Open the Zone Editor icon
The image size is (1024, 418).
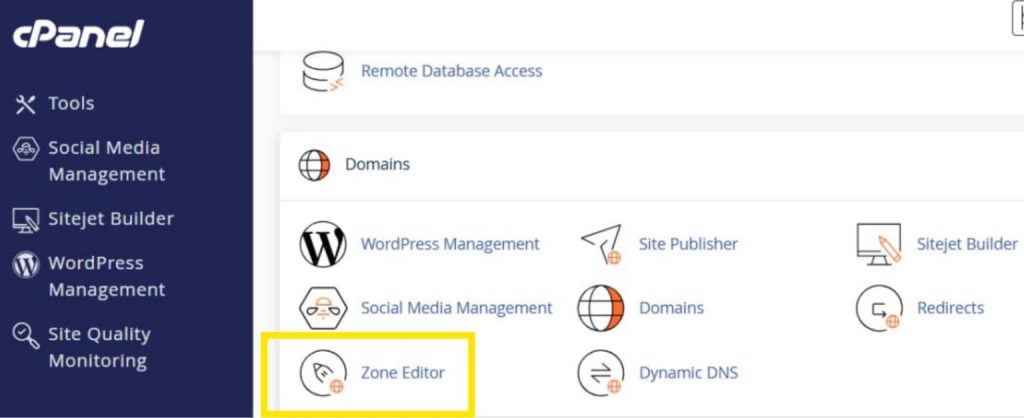point(323,373)
